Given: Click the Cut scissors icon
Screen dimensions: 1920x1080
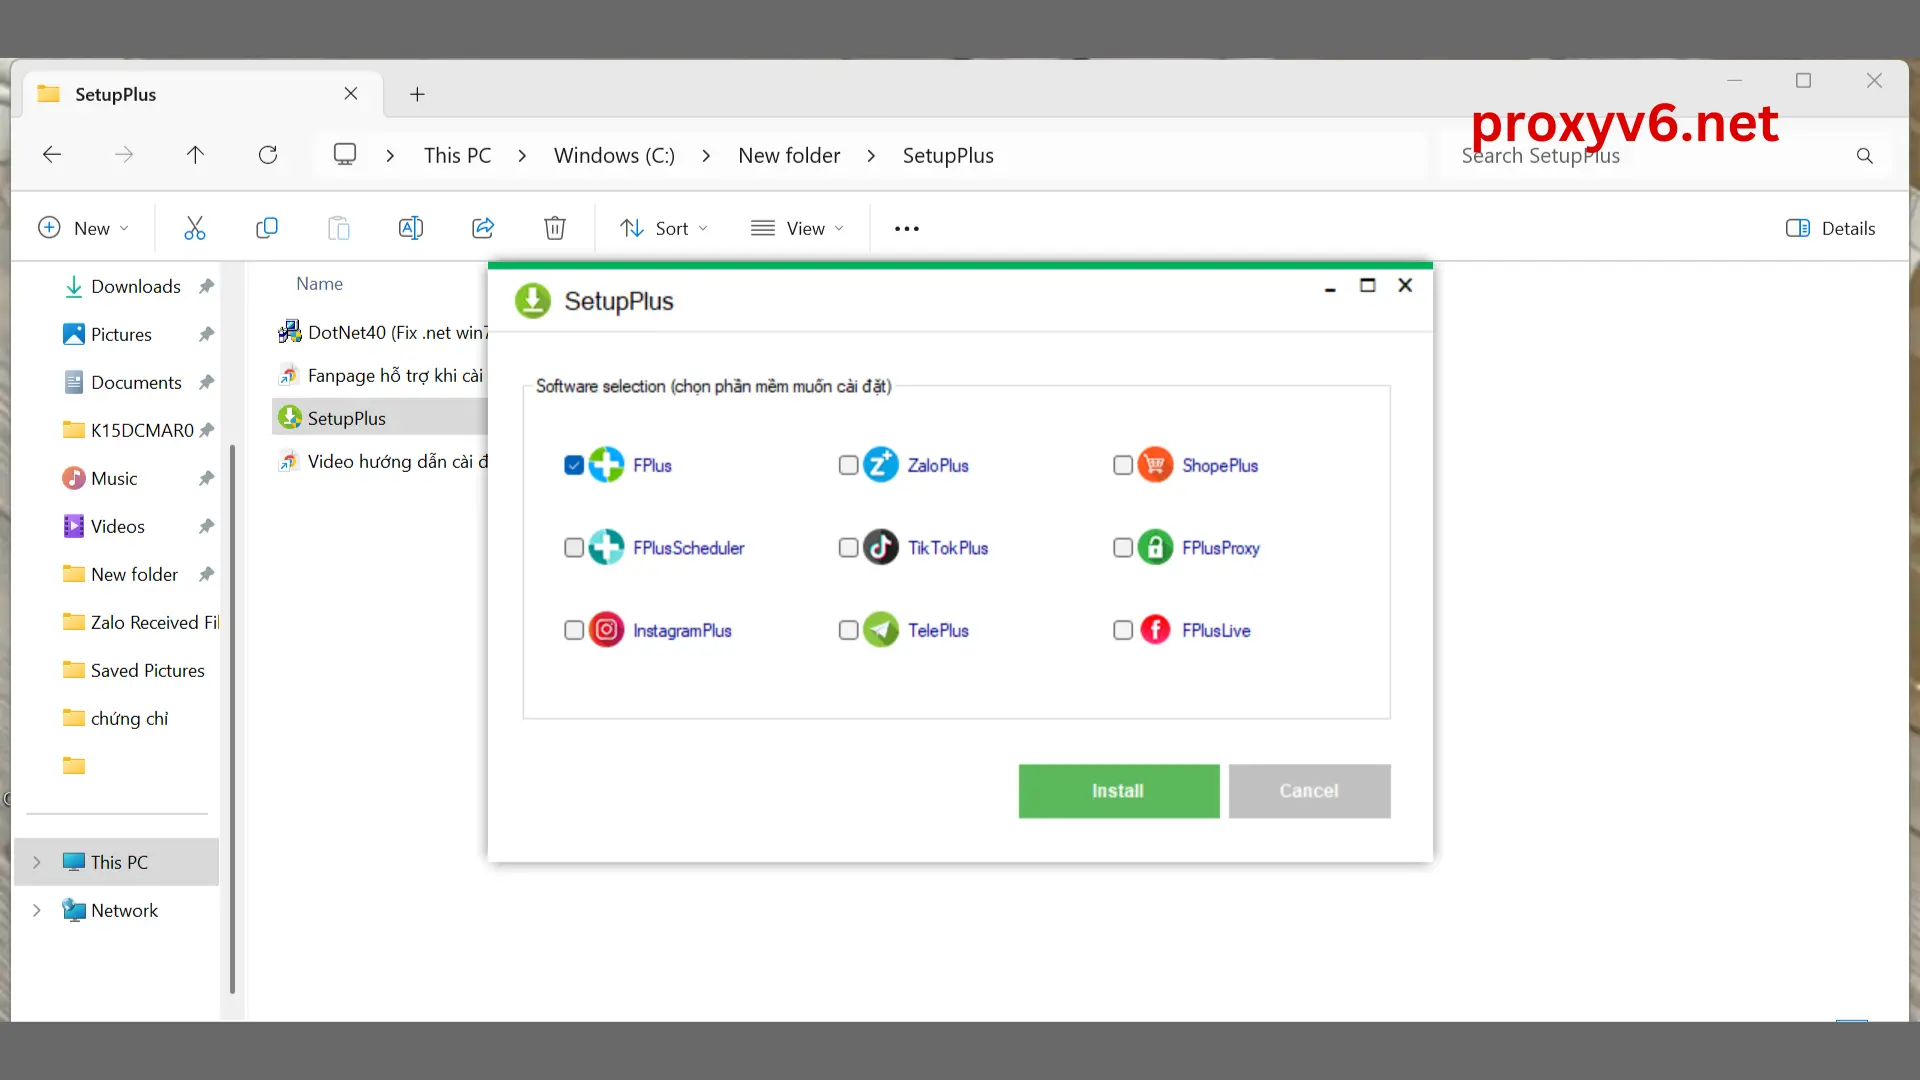Looking at the screenshot, I should 195,228.
